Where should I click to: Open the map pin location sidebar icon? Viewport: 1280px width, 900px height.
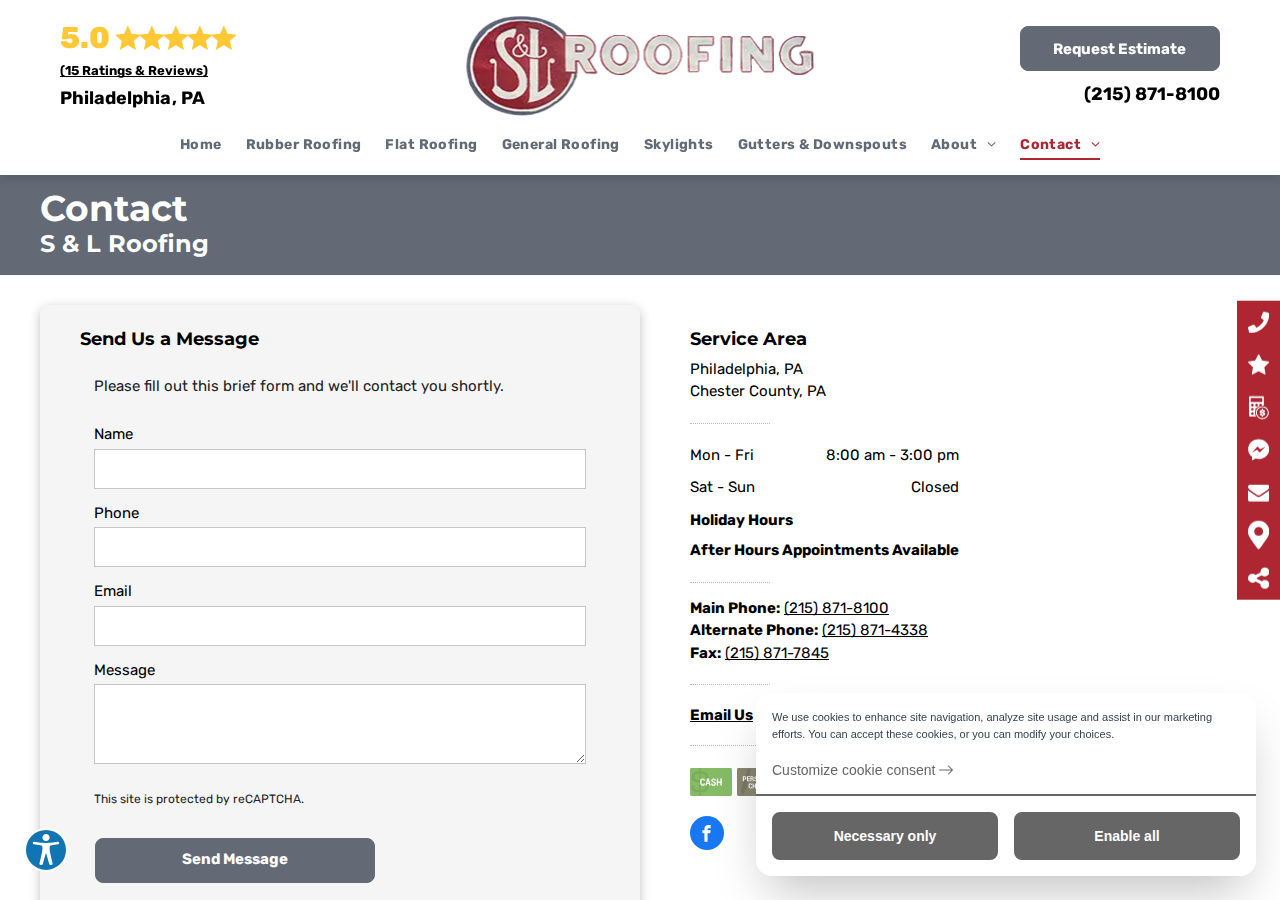tap(1258, 535)
